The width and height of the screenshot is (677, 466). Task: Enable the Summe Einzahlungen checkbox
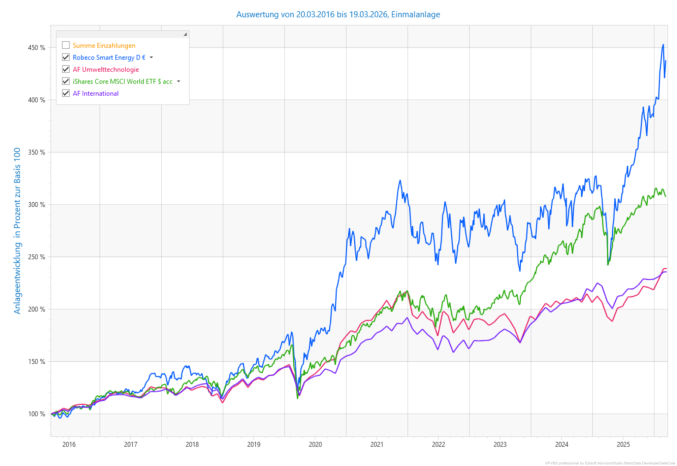[x=66, y=46]
